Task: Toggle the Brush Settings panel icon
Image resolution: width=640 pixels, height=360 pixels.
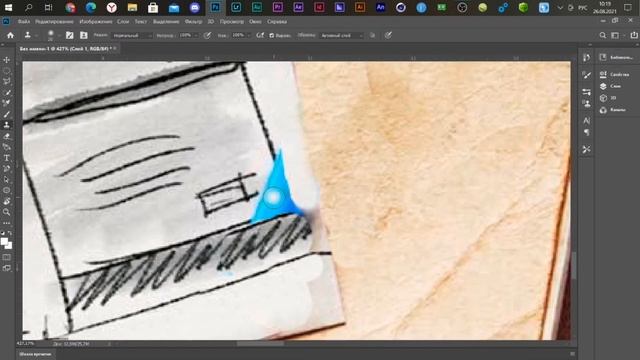Action: click(x=70, y=36)
